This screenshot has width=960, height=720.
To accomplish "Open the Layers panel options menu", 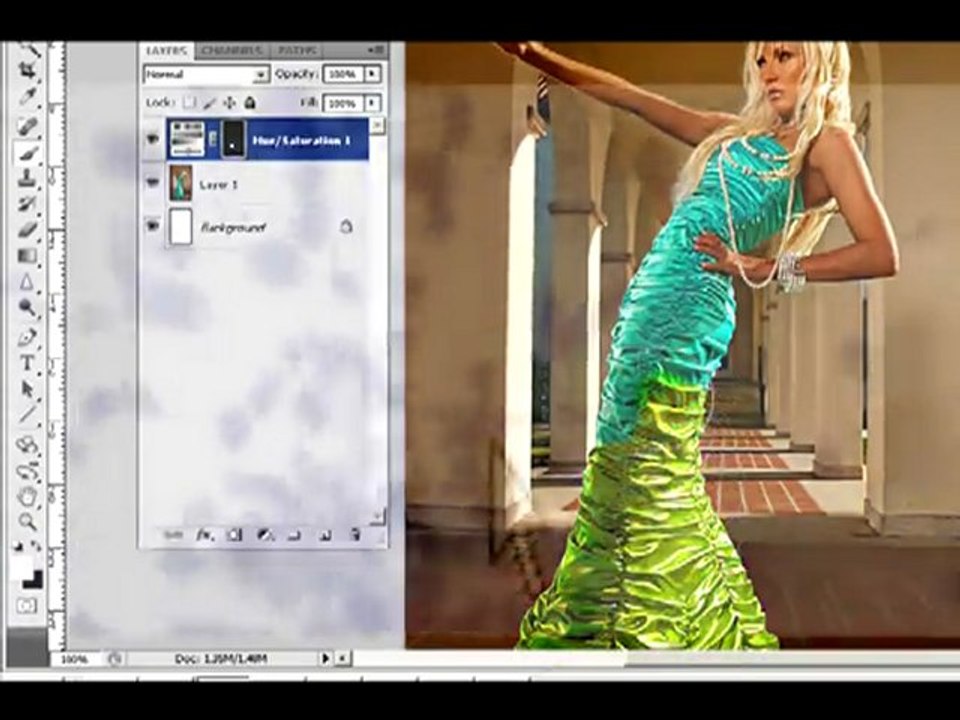I will [376, 50].
